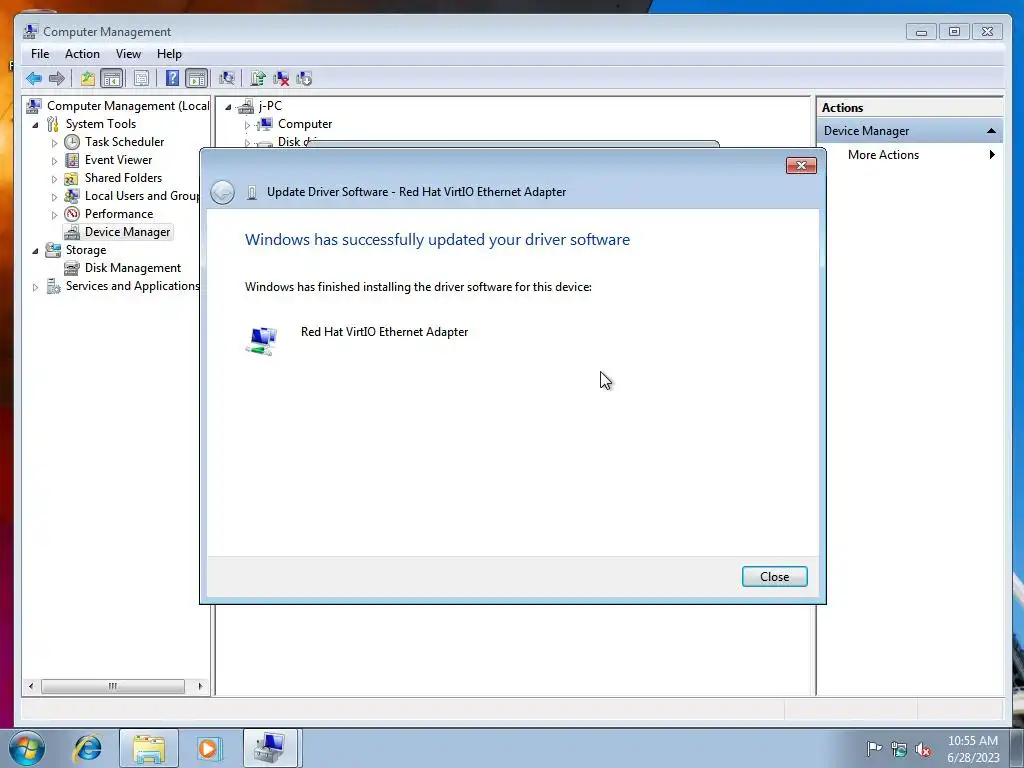1024x768 pixels.
Task: Maximize the Computer Management window
Action: pos(955,31)
